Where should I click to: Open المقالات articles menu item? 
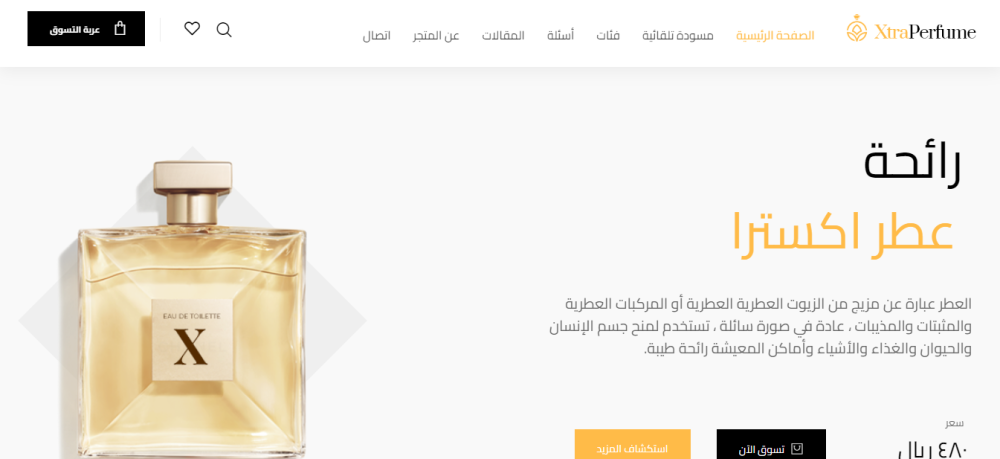tap(503, 36)
